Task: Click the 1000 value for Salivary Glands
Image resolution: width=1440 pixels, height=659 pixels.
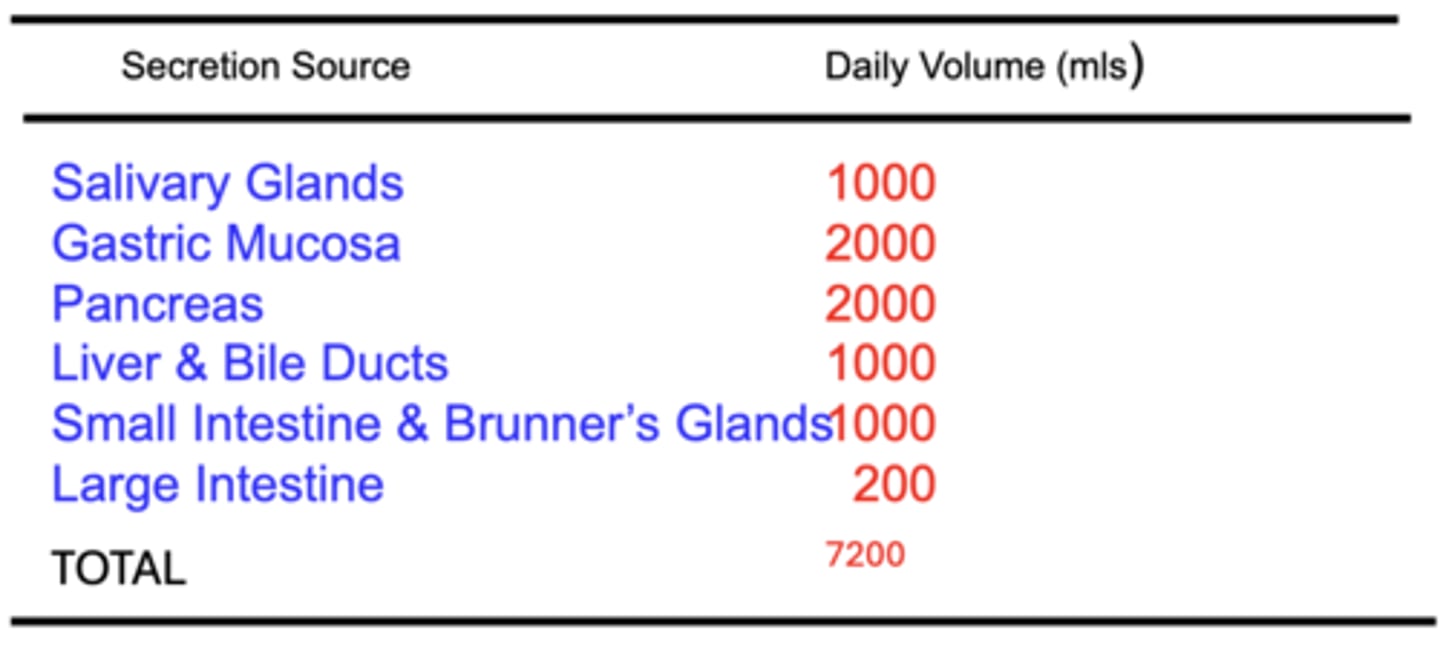Action: [x=881, y=183]
